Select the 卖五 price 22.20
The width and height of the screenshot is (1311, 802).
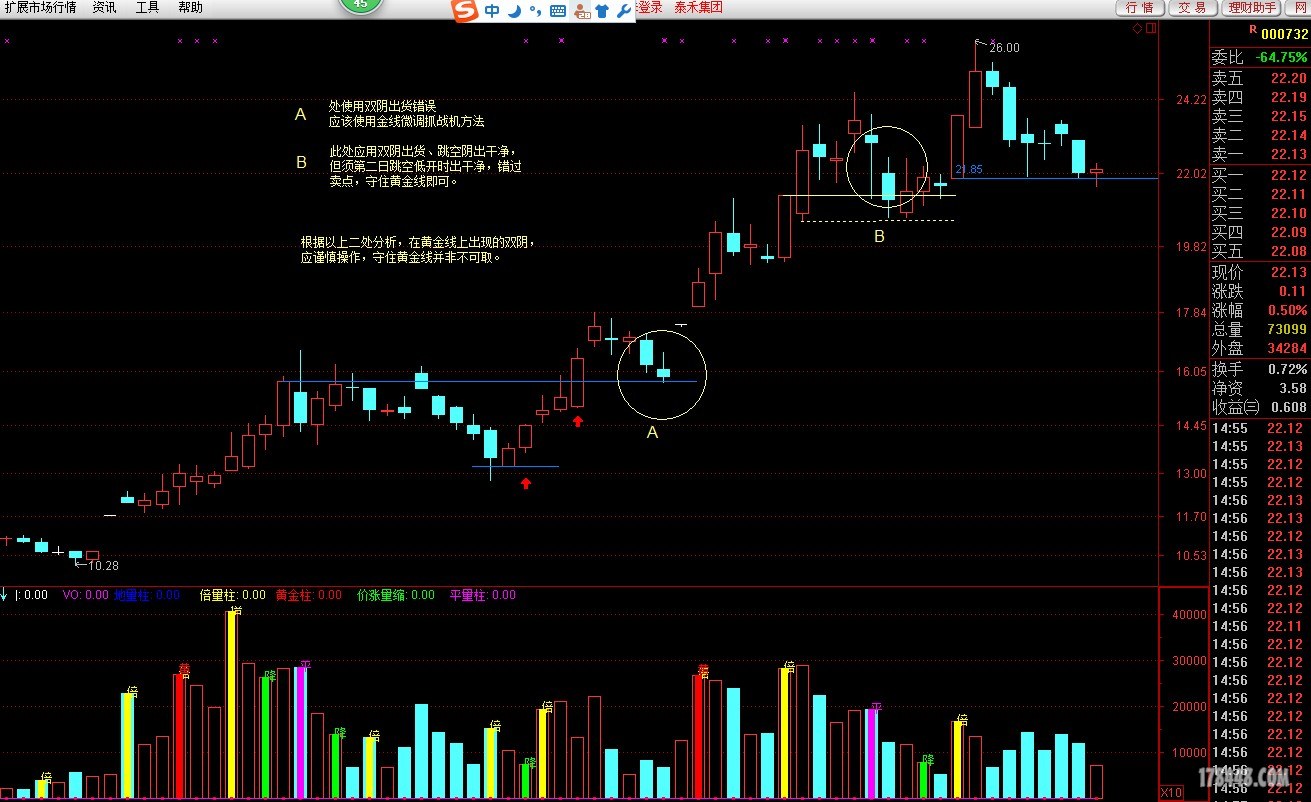click(x=1289, y=78)
